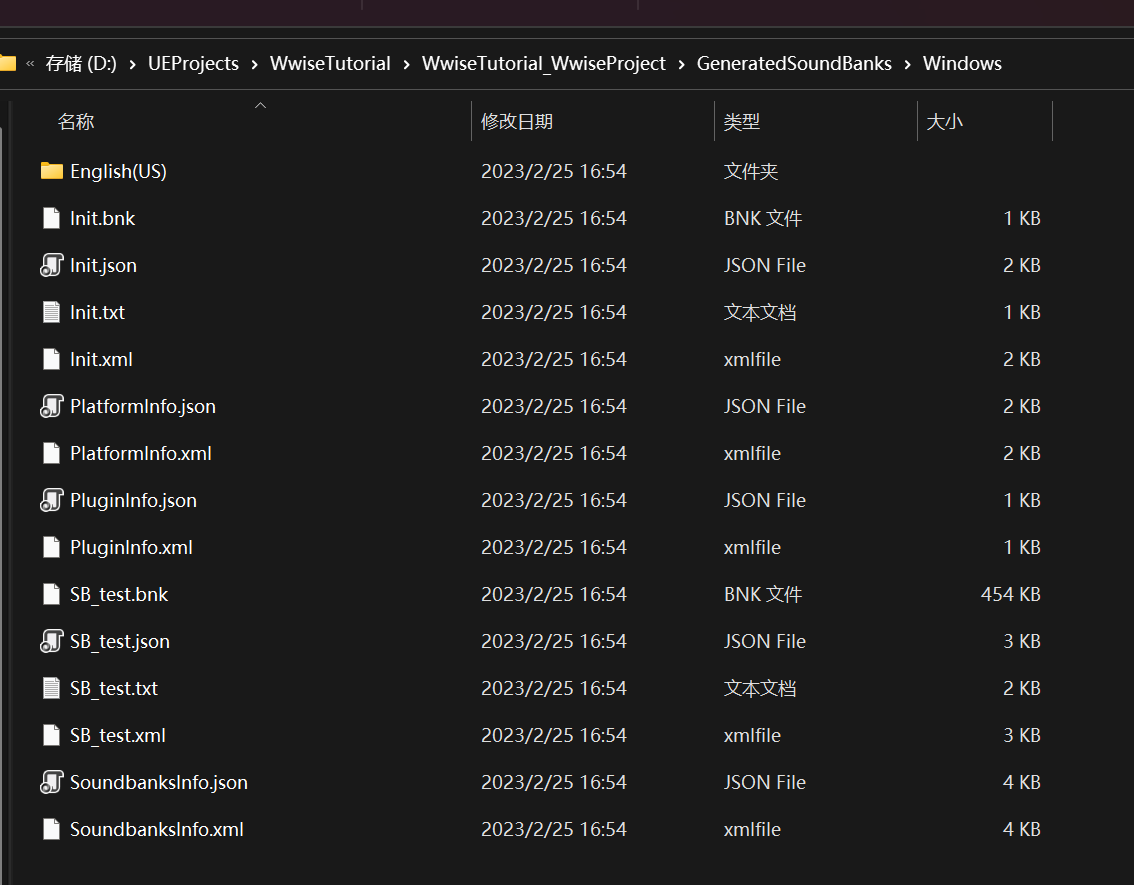Click the SoundbanksInfo.json file icon

coord(52,782)
